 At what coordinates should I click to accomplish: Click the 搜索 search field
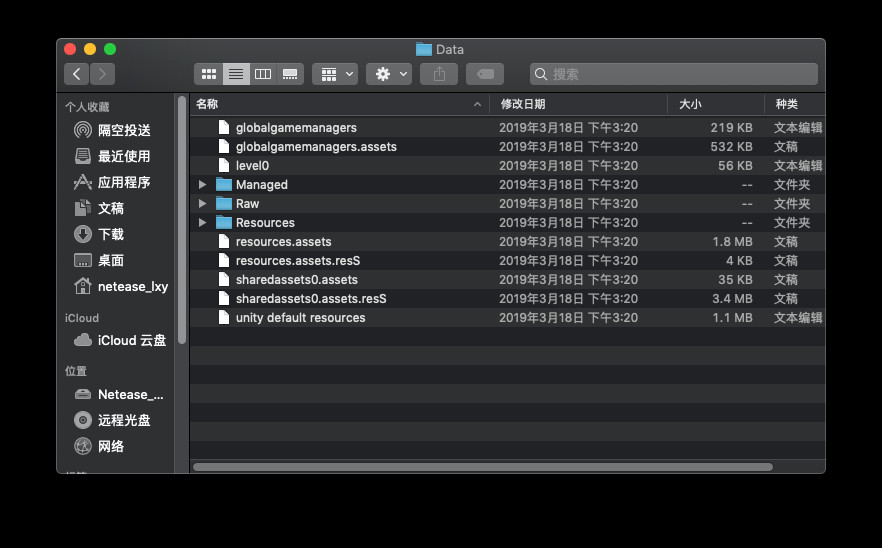point(680,74)
